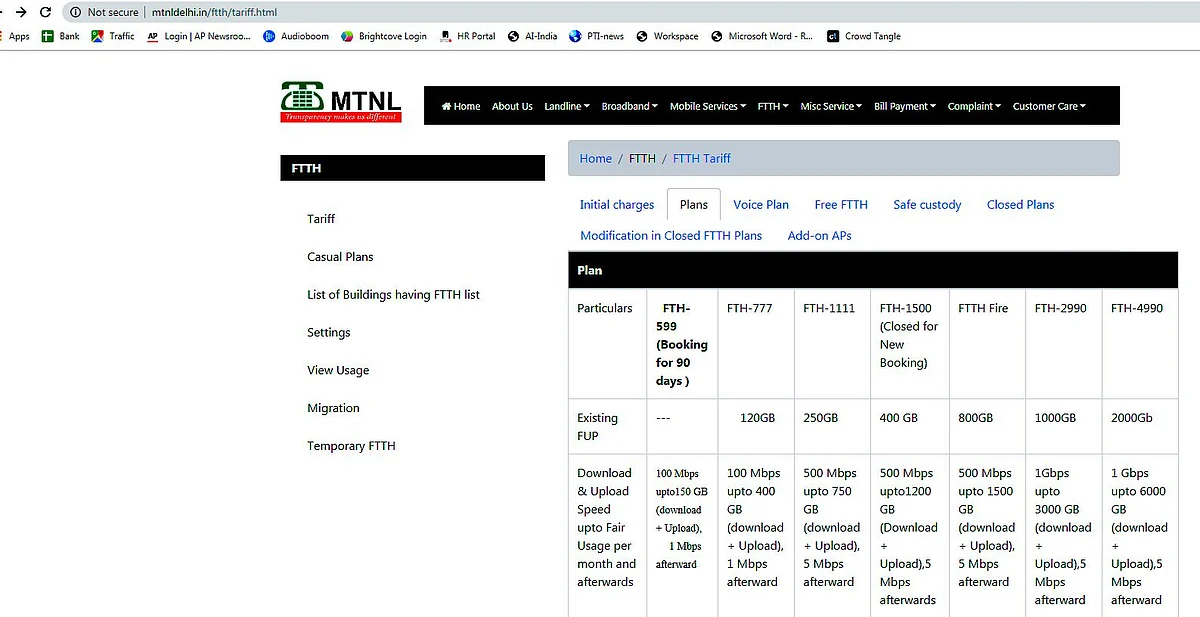Click Home in the breadcrumb
This screenshot has height=617, width=1200.
click(x=595, y=158)
